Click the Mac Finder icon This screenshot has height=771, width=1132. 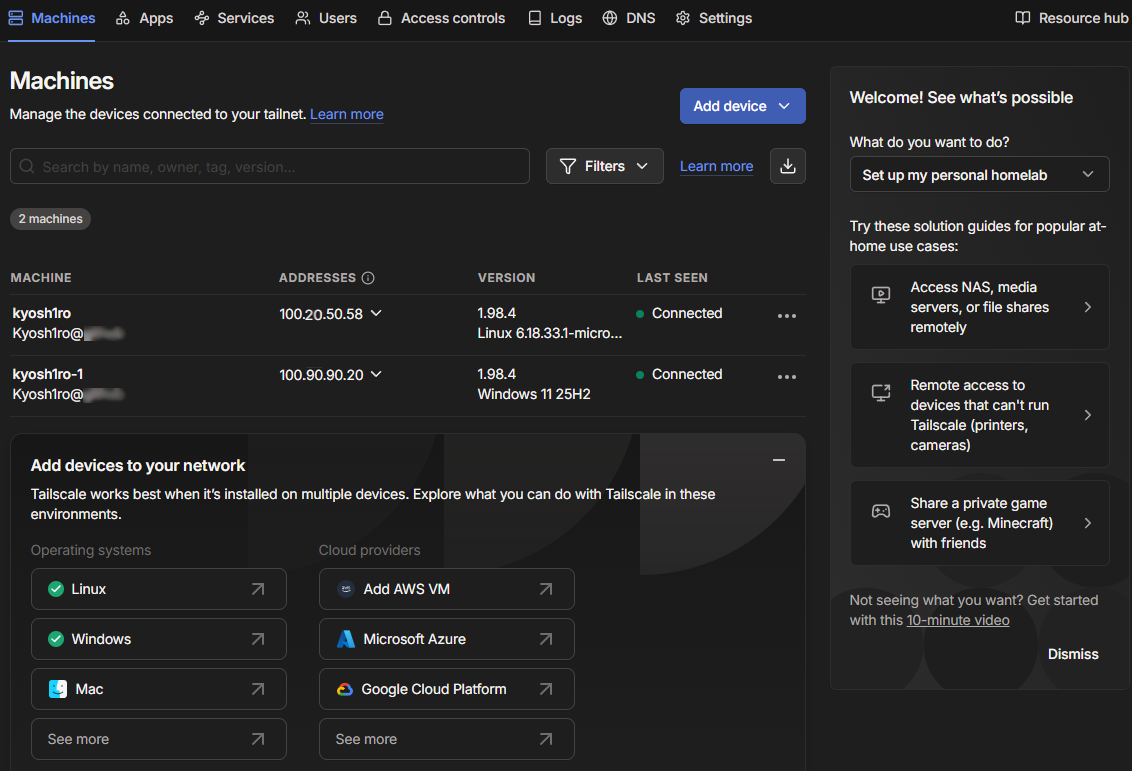click(58, 689)
